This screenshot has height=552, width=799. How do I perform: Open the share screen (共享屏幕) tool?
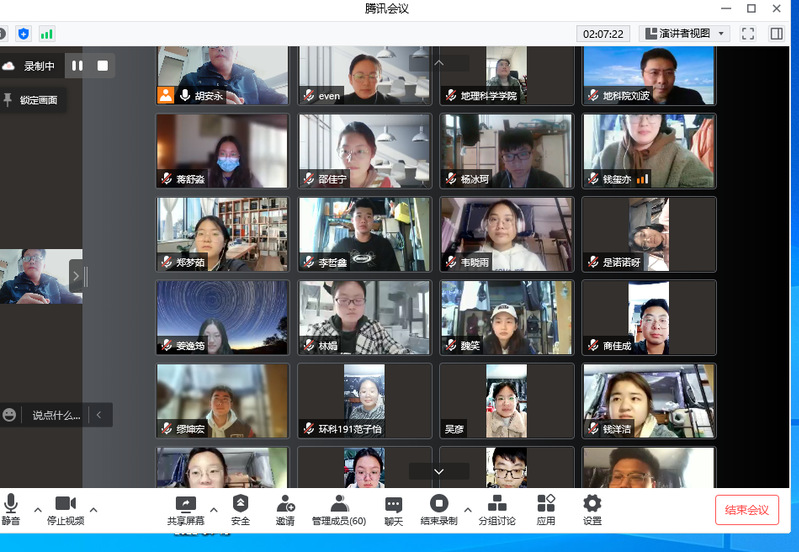point(186,504)
